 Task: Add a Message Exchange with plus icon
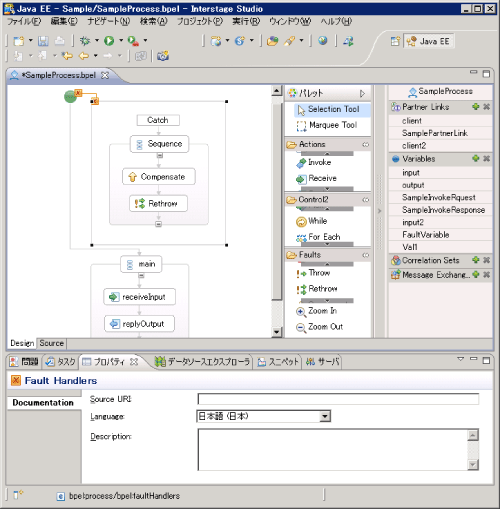point(476,274)
